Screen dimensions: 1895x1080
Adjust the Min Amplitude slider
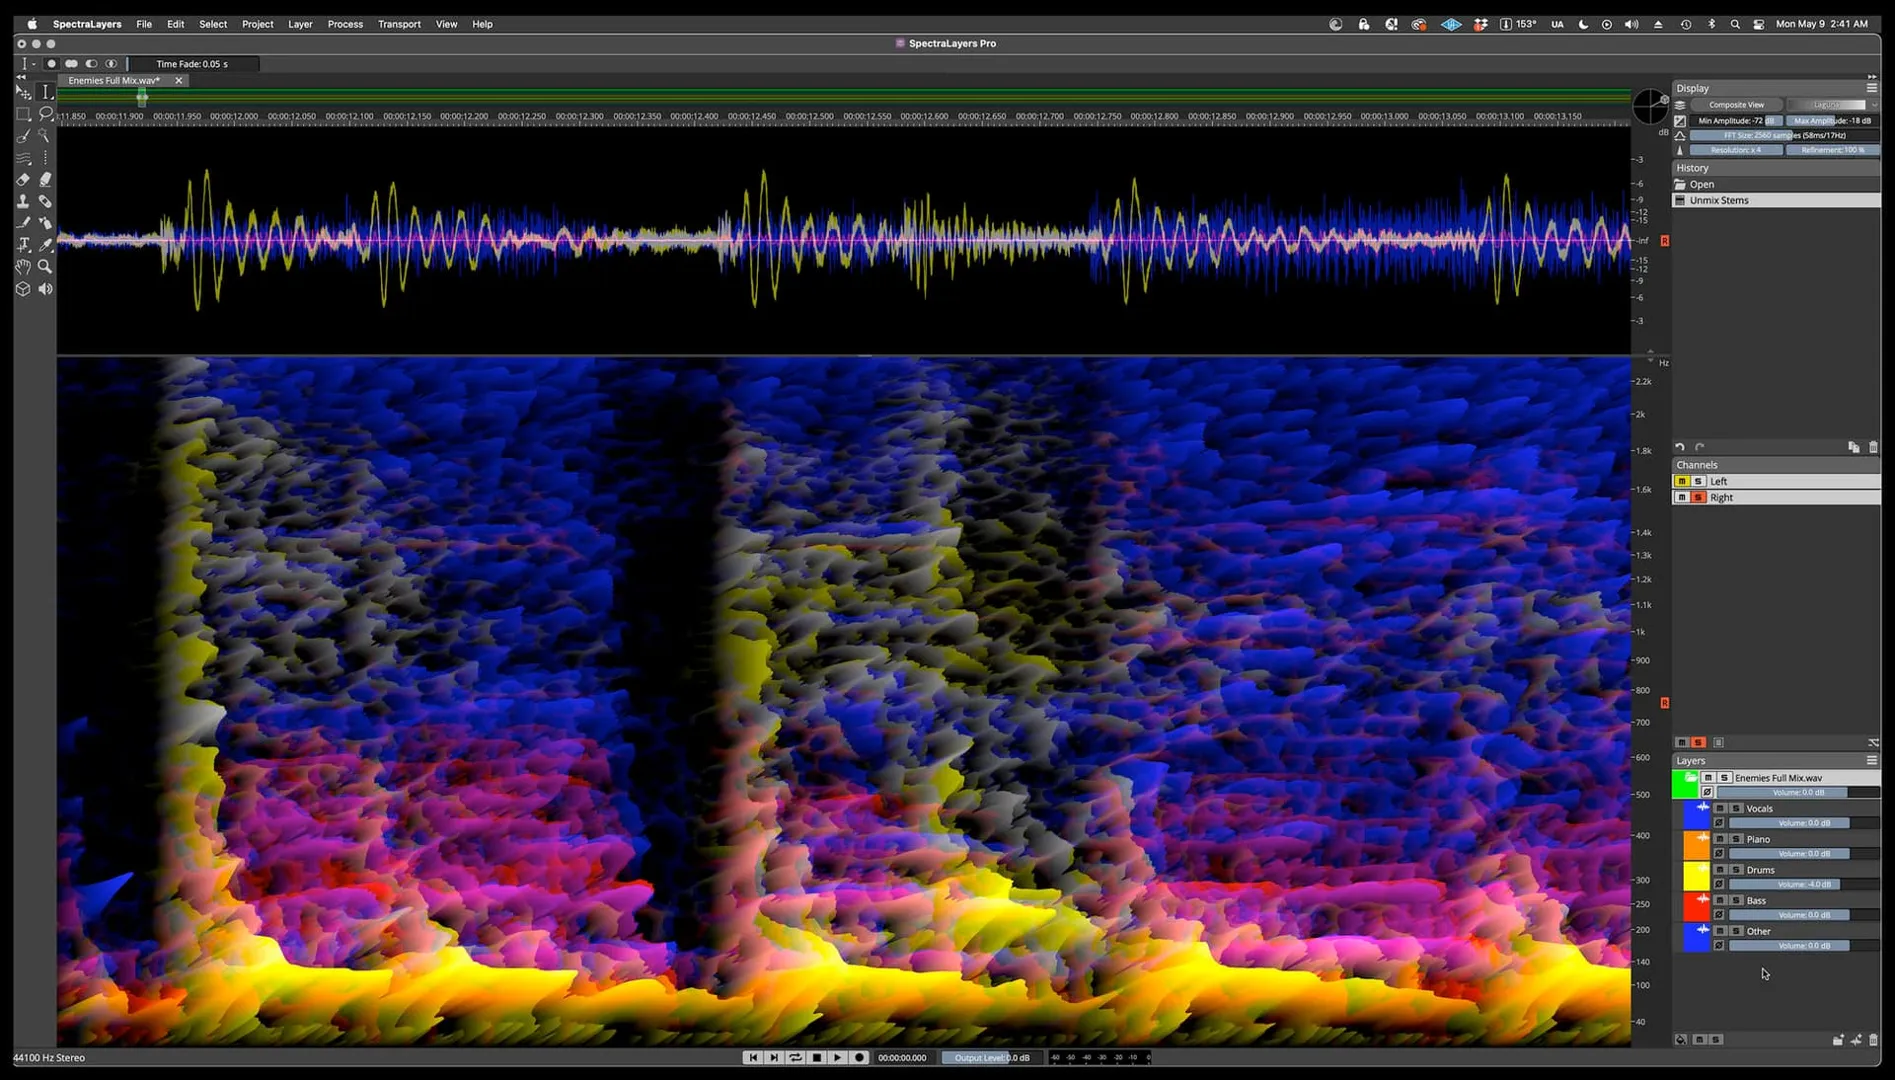coord(1736,120)
